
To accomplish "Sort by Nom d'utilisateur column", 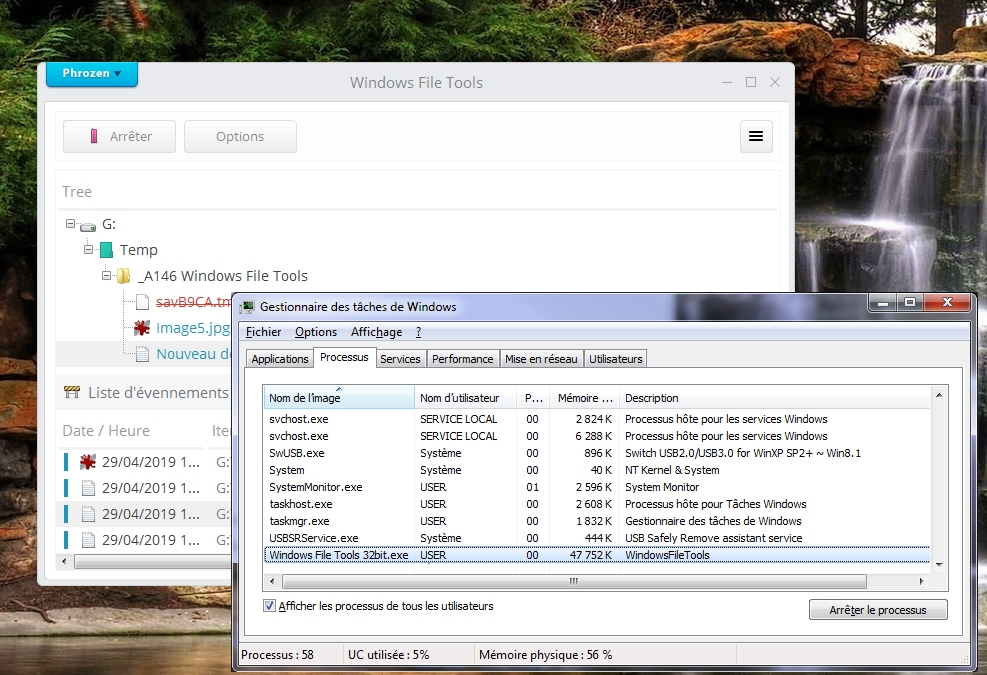I will pyautogui.click(x=466, y=398).
